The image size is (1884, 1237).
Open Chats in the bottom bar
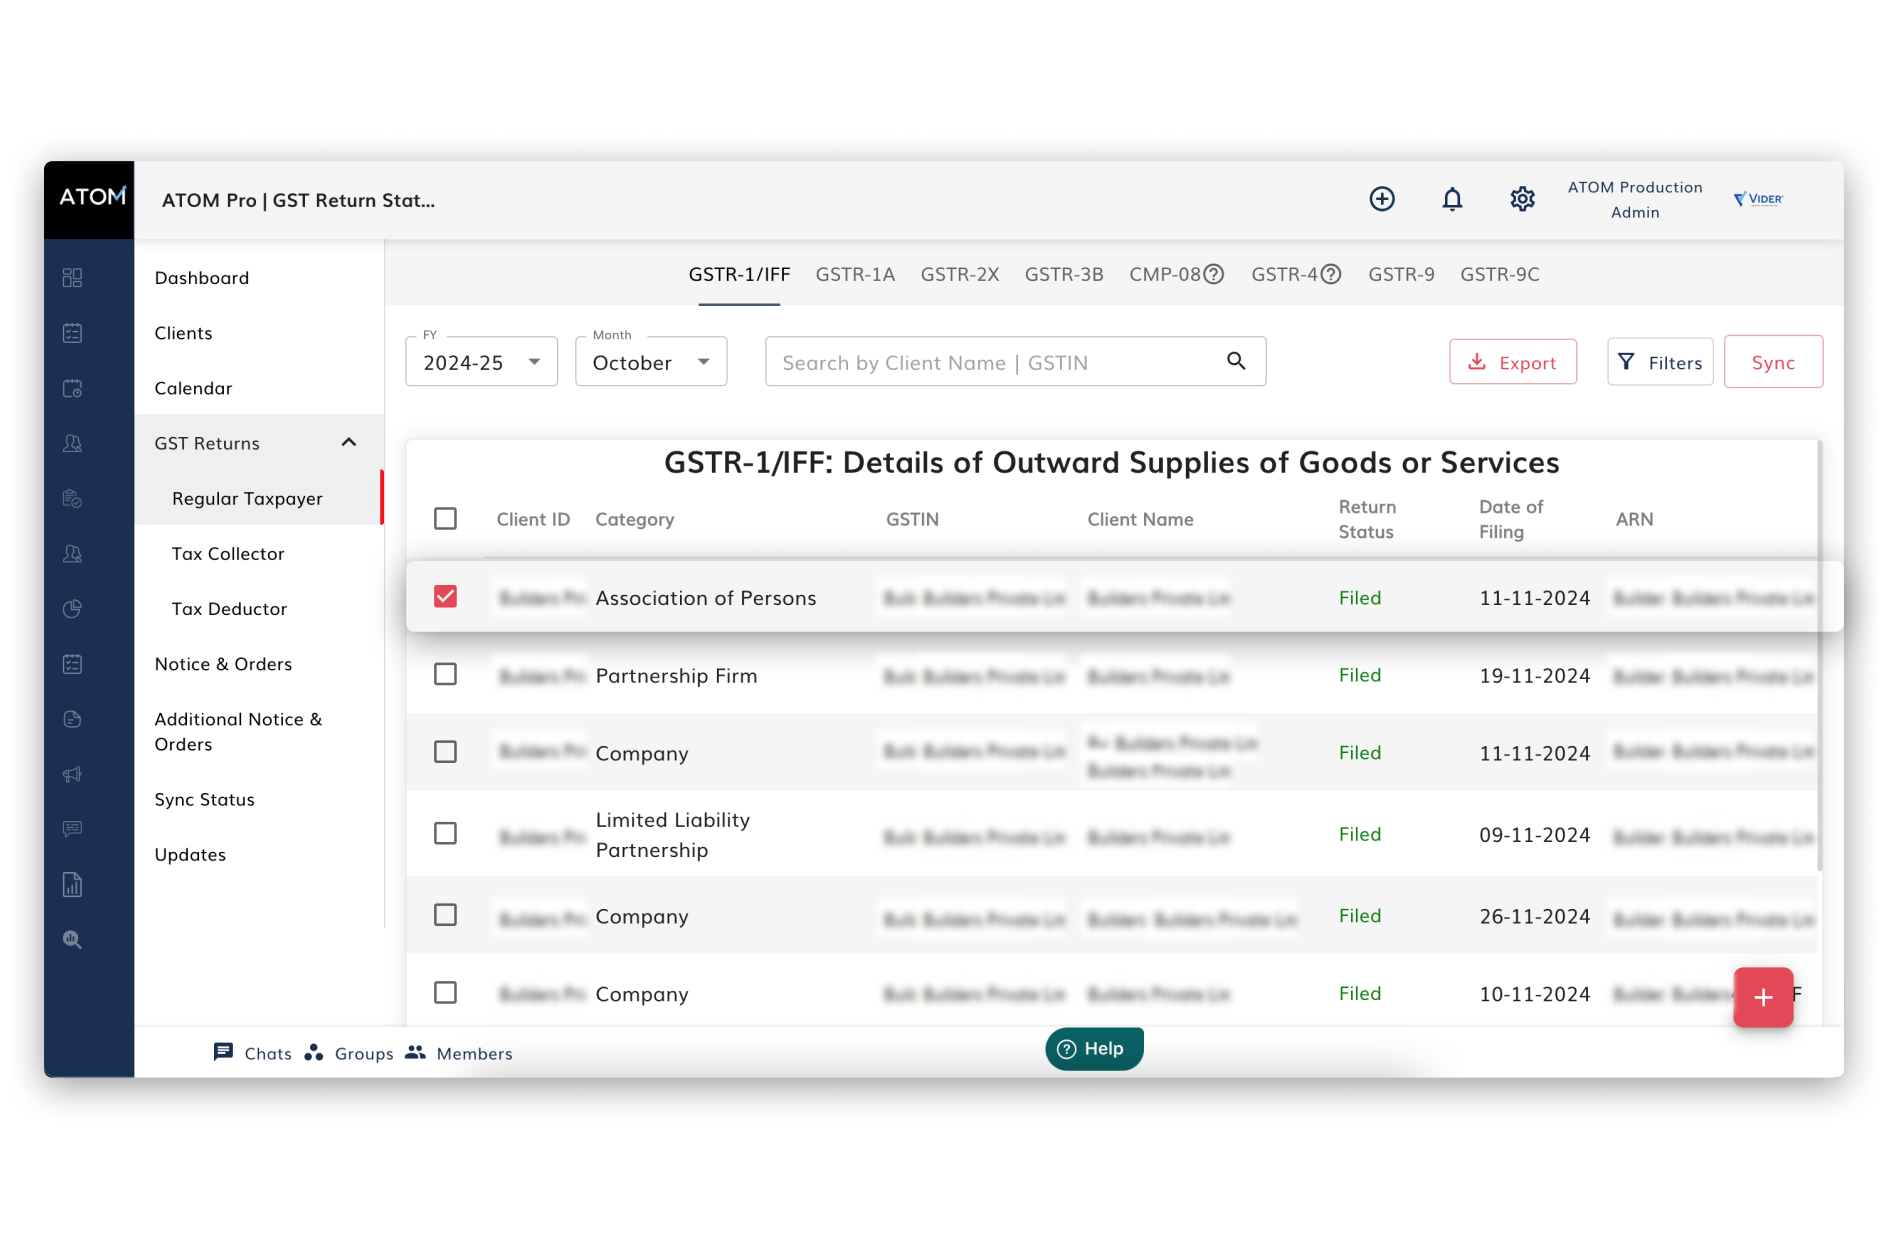click(253, 1053)
